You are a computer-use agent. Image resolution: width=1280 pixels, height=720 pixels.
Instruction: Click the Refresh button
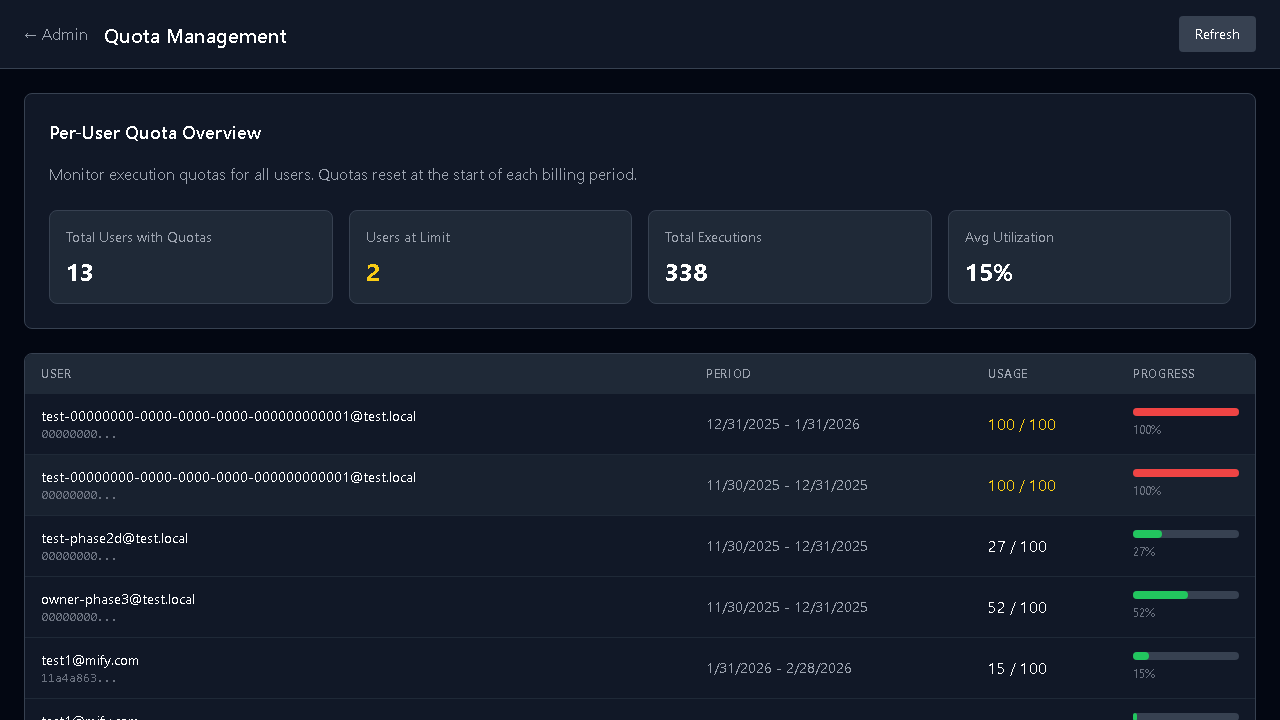click(1216, 34)
